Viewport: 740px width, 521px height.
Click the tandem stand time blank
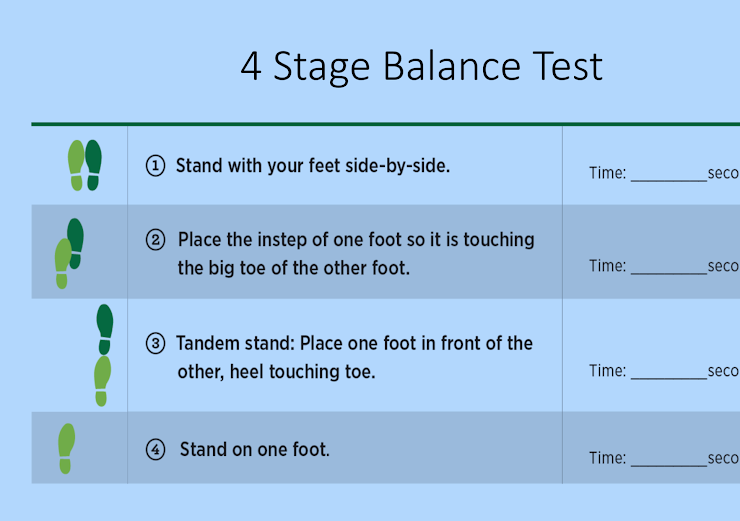tap(669, 377)
